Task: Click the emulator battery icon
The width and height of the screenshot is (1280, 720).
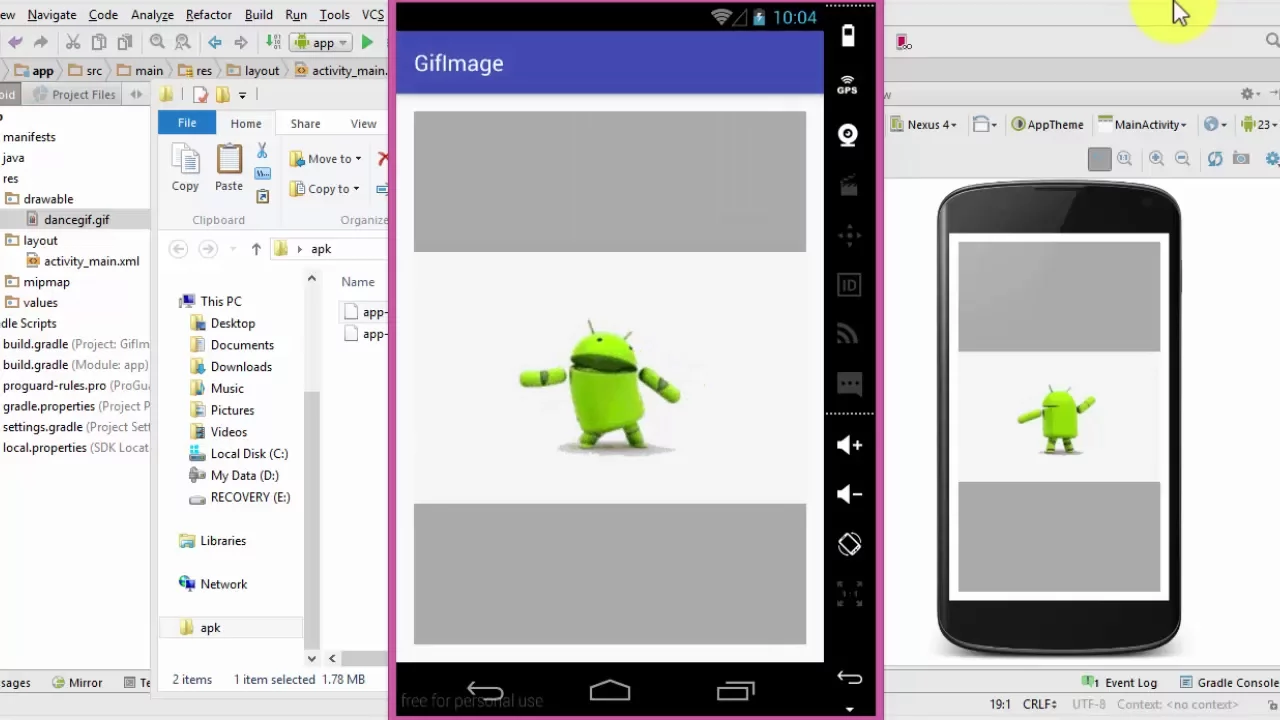Action: [848, 36]
